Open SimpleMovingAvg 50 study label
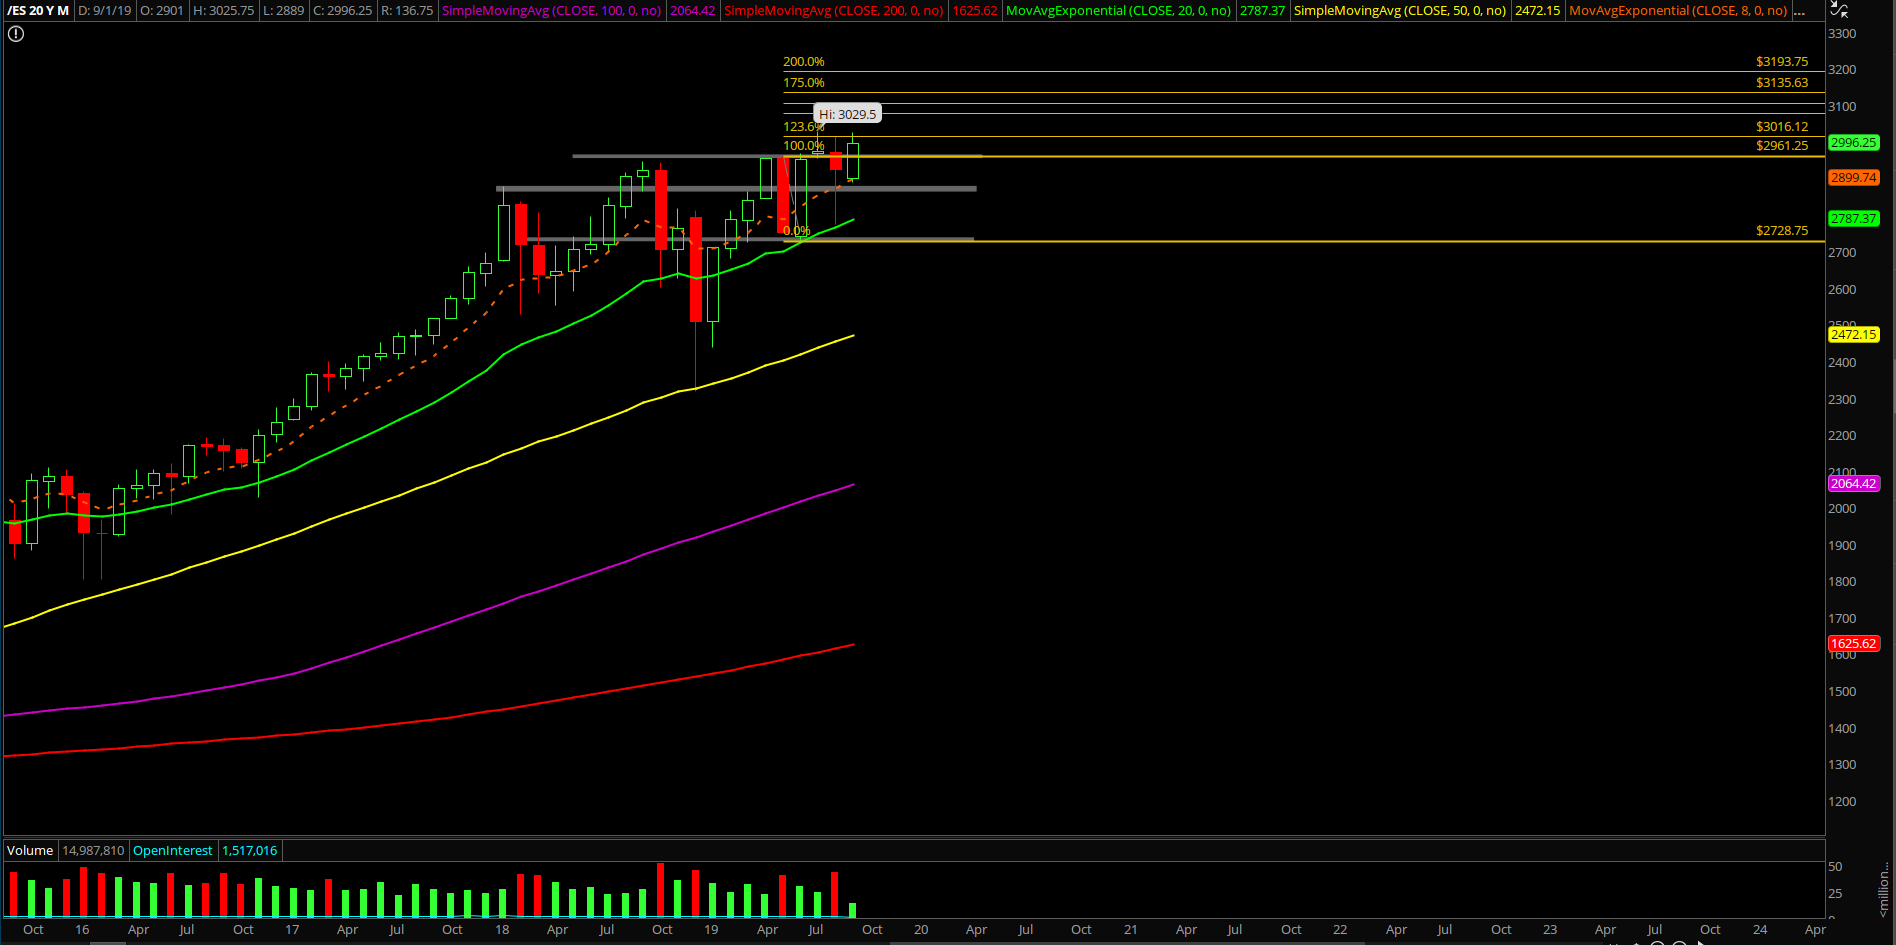 pos(1400,11)
